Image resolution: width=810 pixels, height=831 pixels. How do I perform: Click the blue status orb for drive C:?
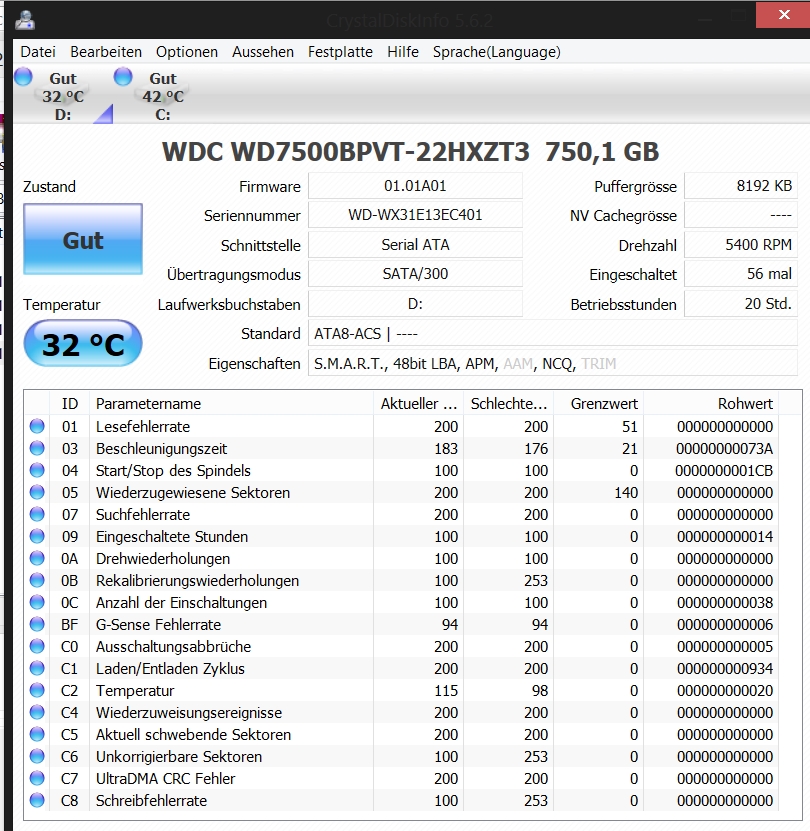tap(123, 77)
